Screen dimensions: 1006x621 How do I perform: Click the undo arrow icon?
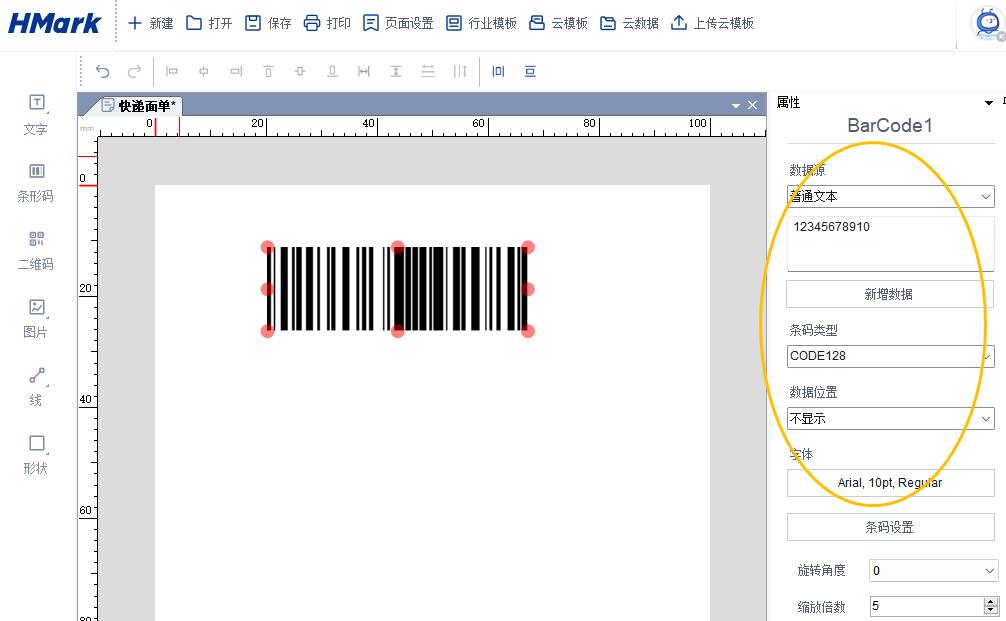point(102,71)
